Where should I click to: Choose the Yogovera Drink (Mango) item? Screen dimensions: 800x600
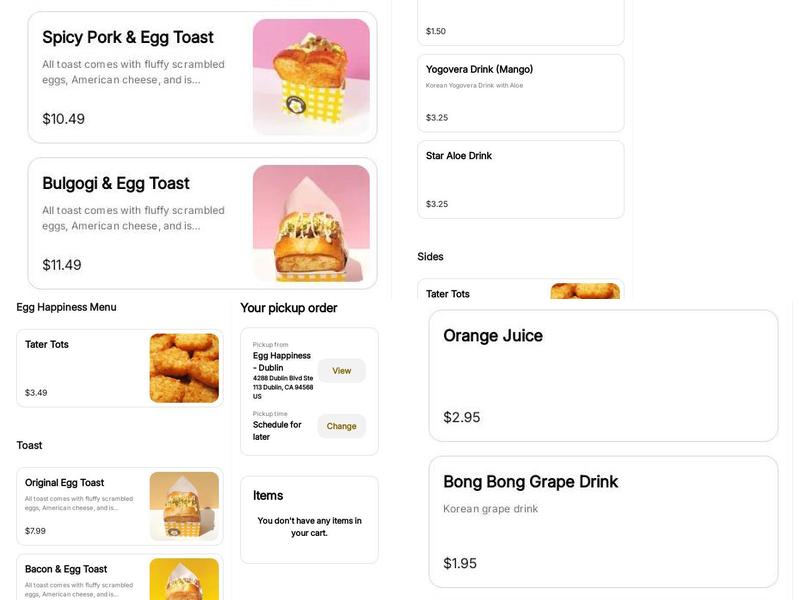pyautogui.click(x=520, y=92)
